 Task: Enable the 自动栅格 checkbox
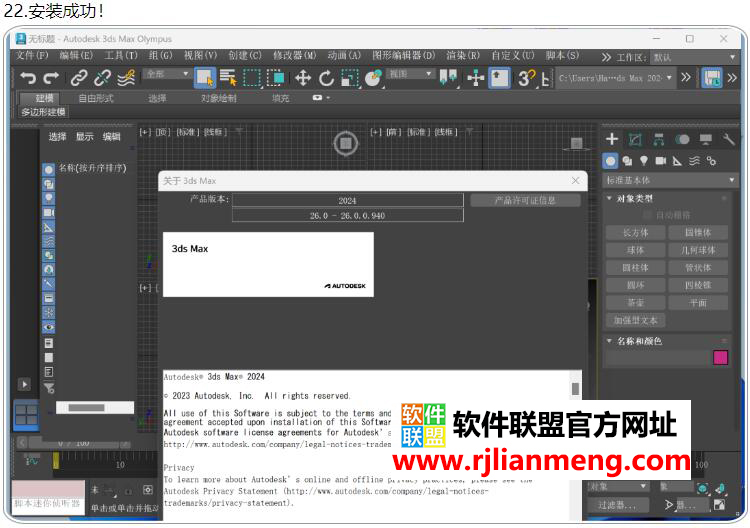tap(648, 215)
